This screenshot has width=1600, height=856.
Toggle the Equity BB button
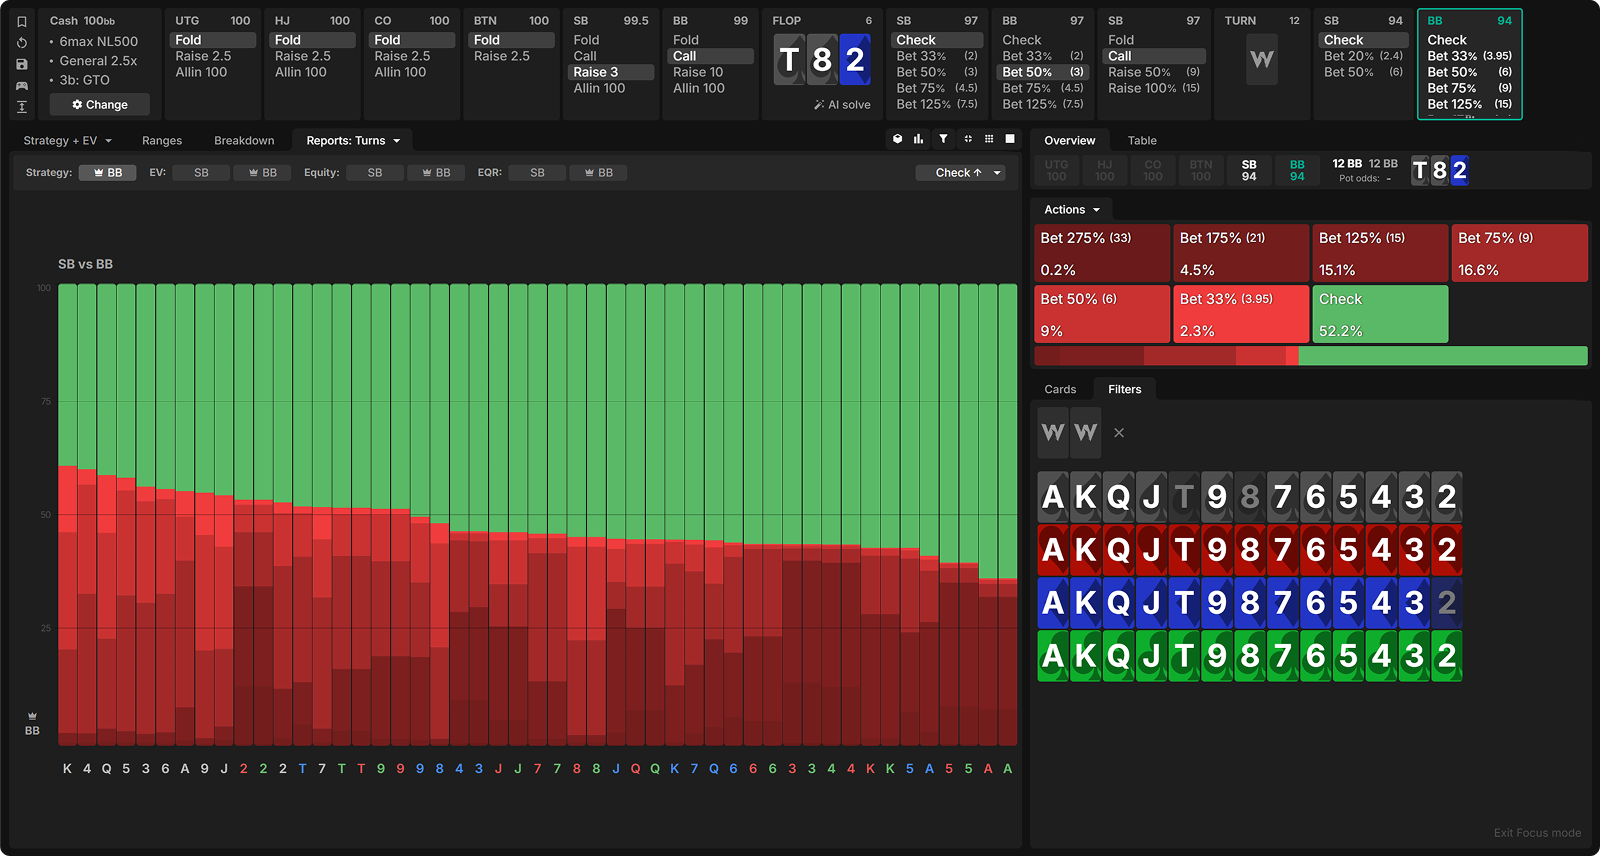(x=435, y=173)
